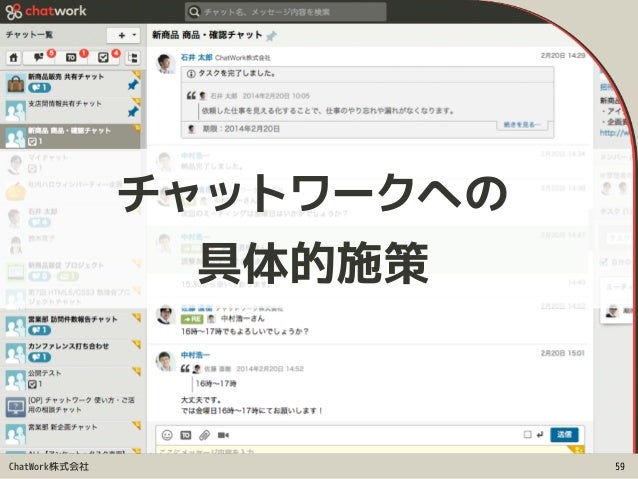
Task: Open the chat list category icon
Action: tap(133, 58)
